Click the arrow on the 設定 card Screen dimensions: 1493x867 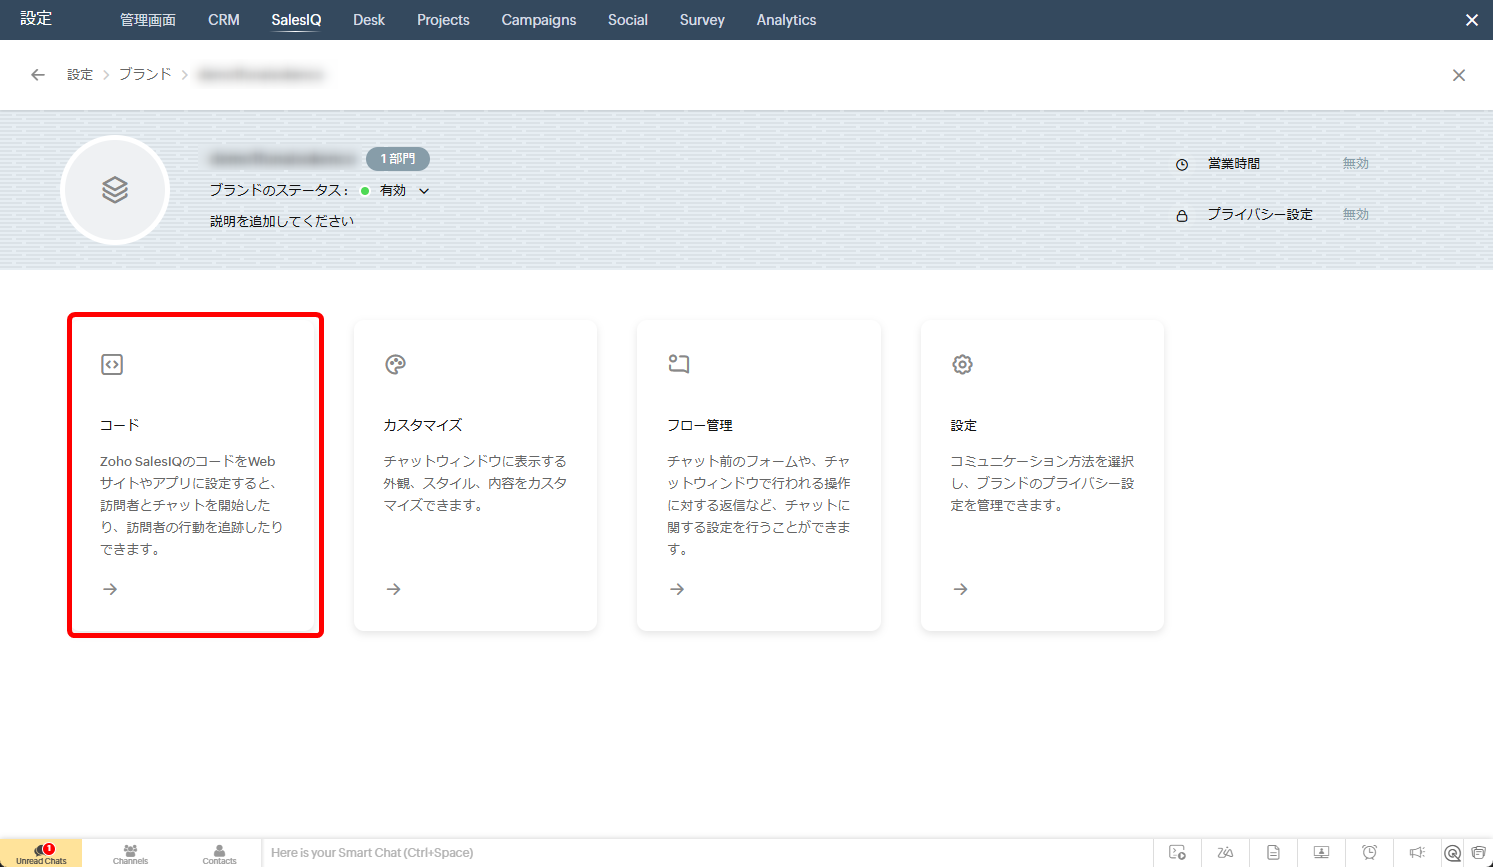click(961, 589)
